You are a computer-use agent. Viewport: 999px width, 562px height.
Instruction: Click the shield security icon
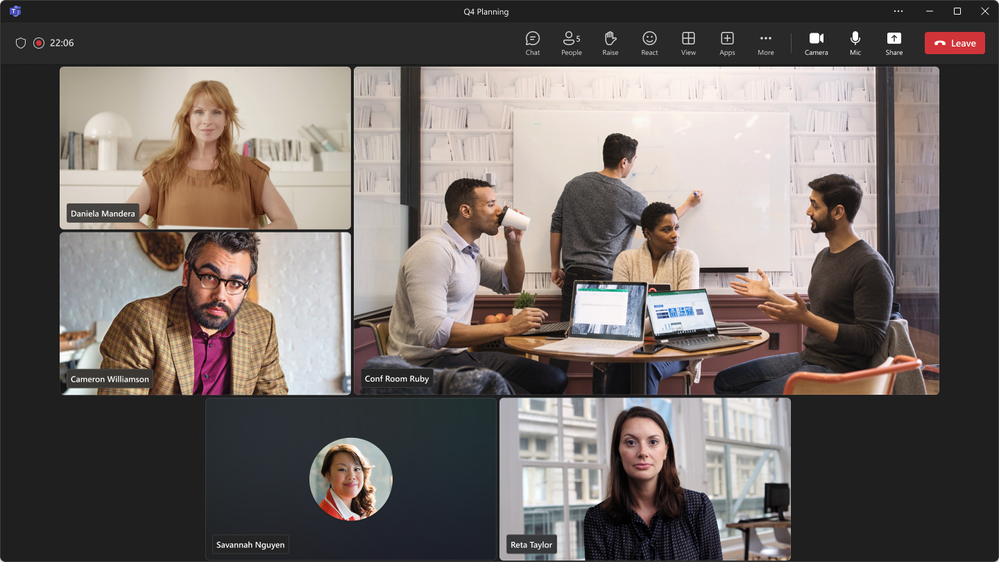[21, 43]
